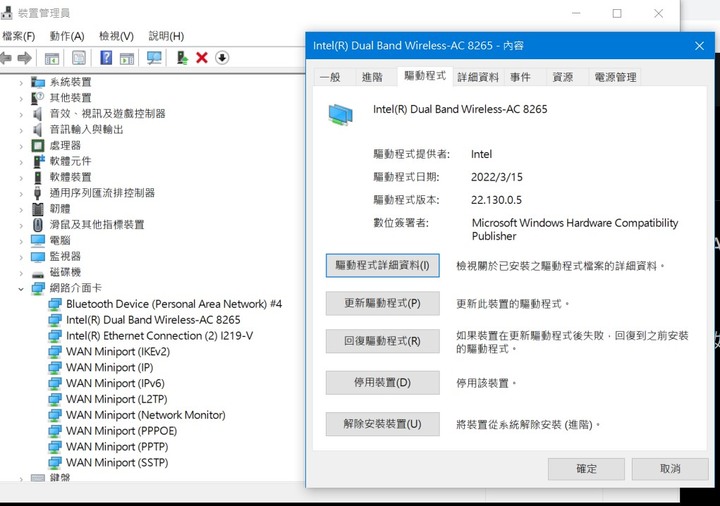Image resolution: width=720 pixels, height=506 pixels.
Task: Select the 軟體元件 category icon
Action: pyautogui.click(x=39, y=161)
